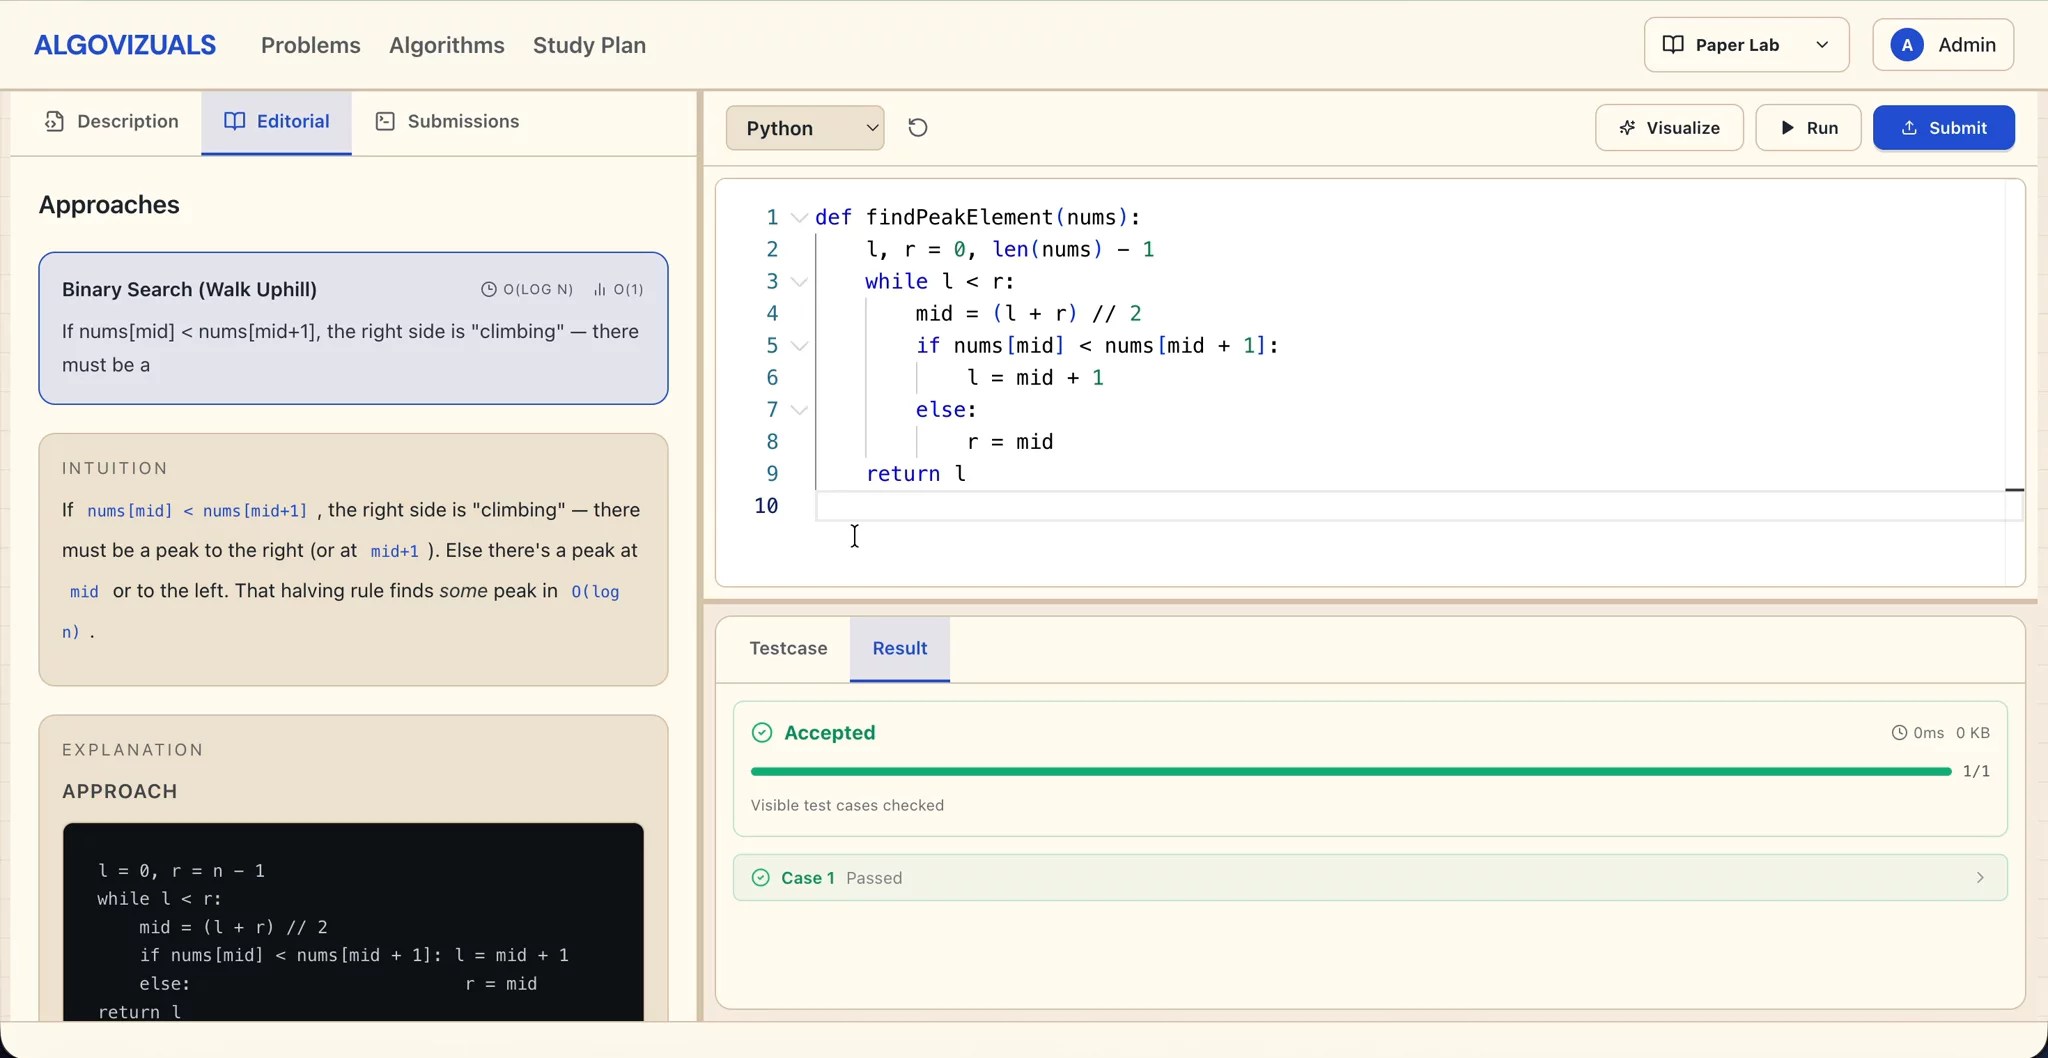Click the 'Visible test cases checked' text
The height and width of the screenshot is (1058, 2048).
click(847, 806)
